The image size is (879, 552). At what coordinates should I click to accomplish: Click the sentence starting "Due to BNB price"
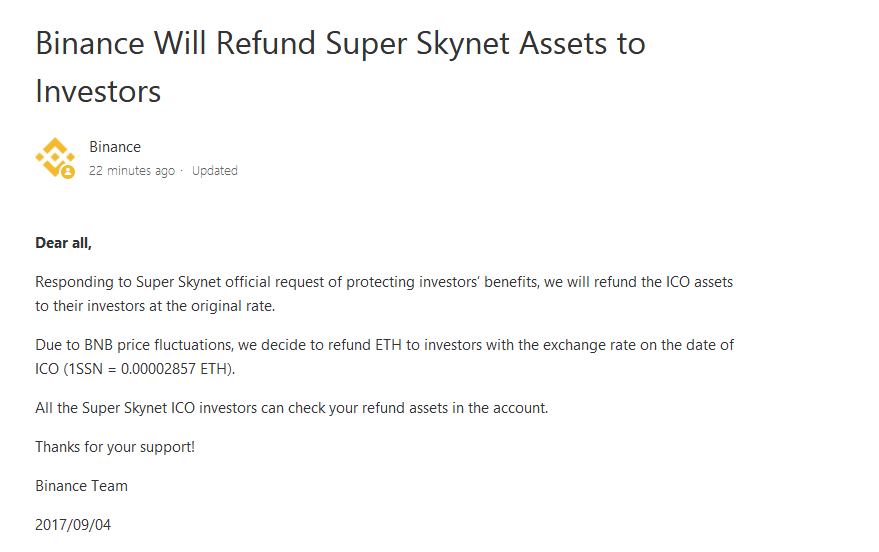(x=384, y=345)
